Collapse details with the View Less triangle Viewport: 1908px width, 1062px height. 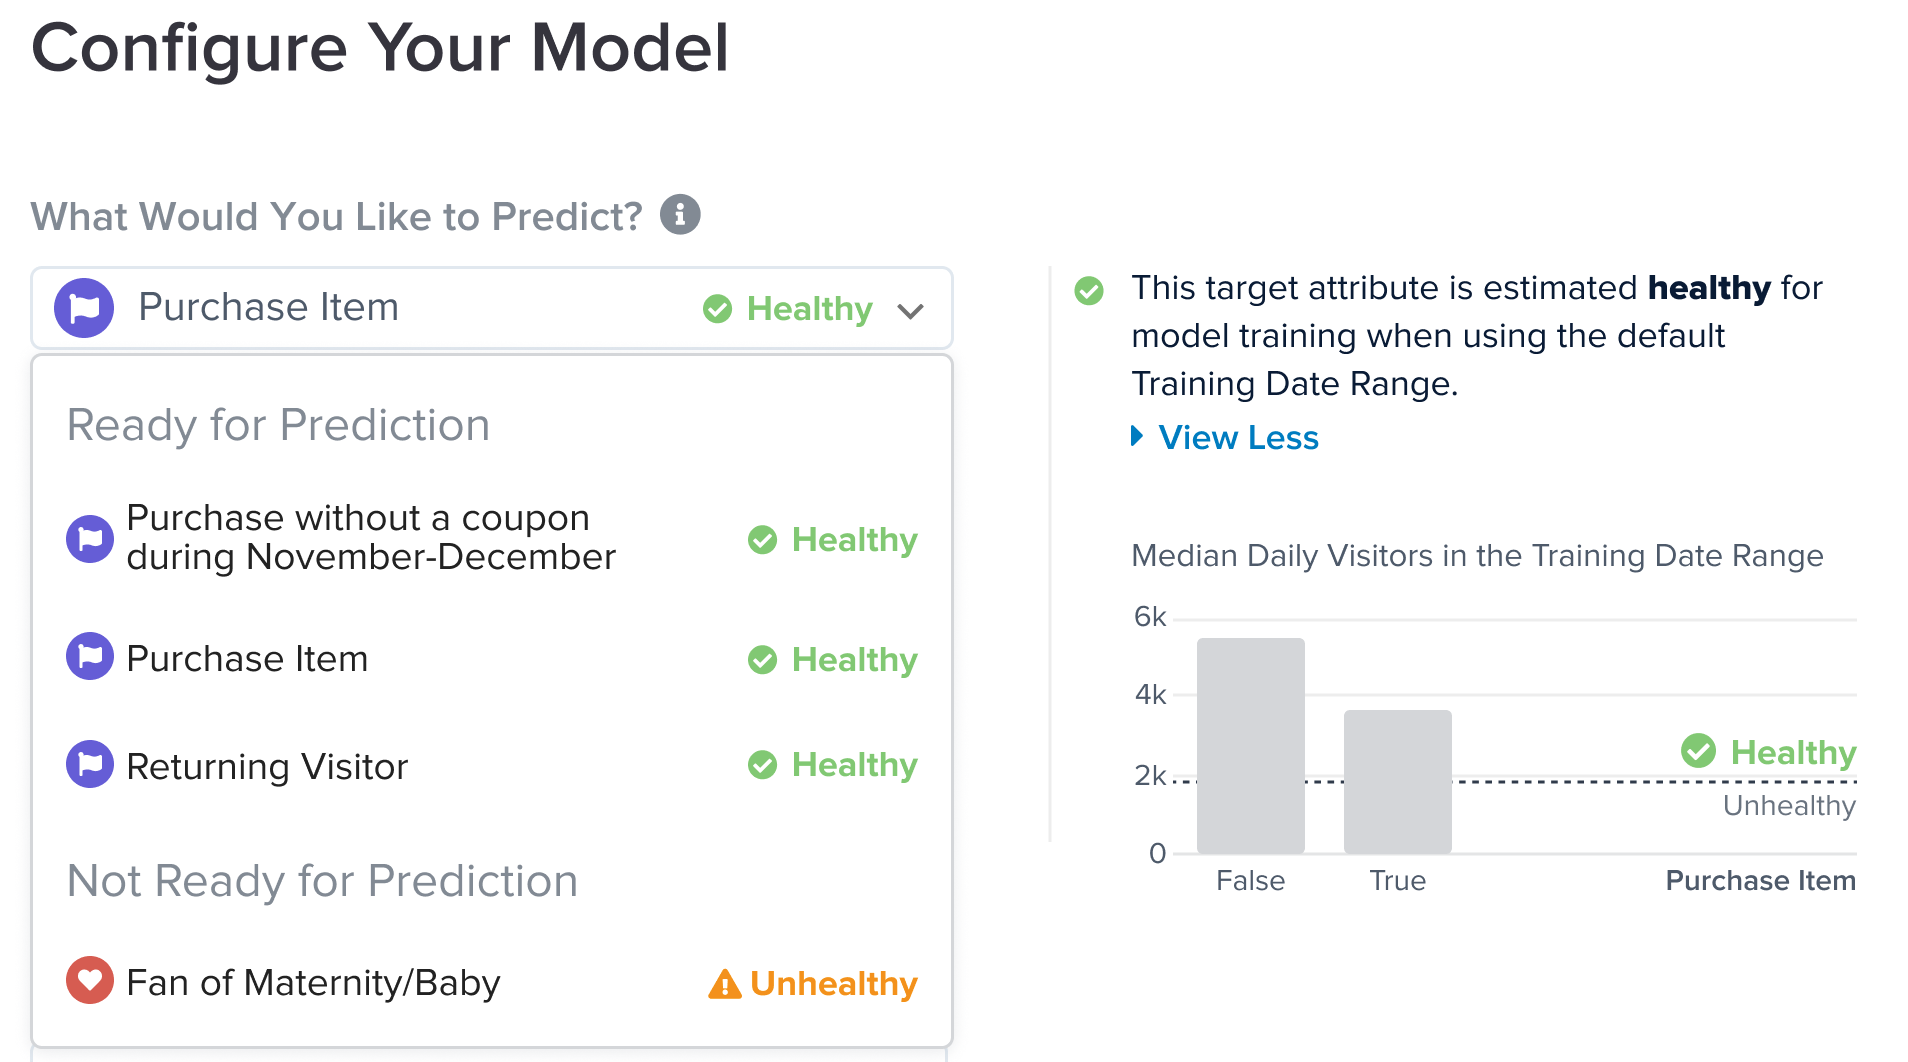tap(1137, 436)
